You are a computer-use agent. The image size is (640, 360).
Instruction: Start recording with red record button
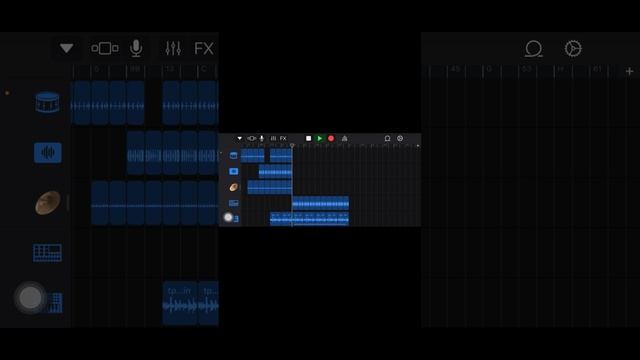pyautogui.click(x=331, y=138)
